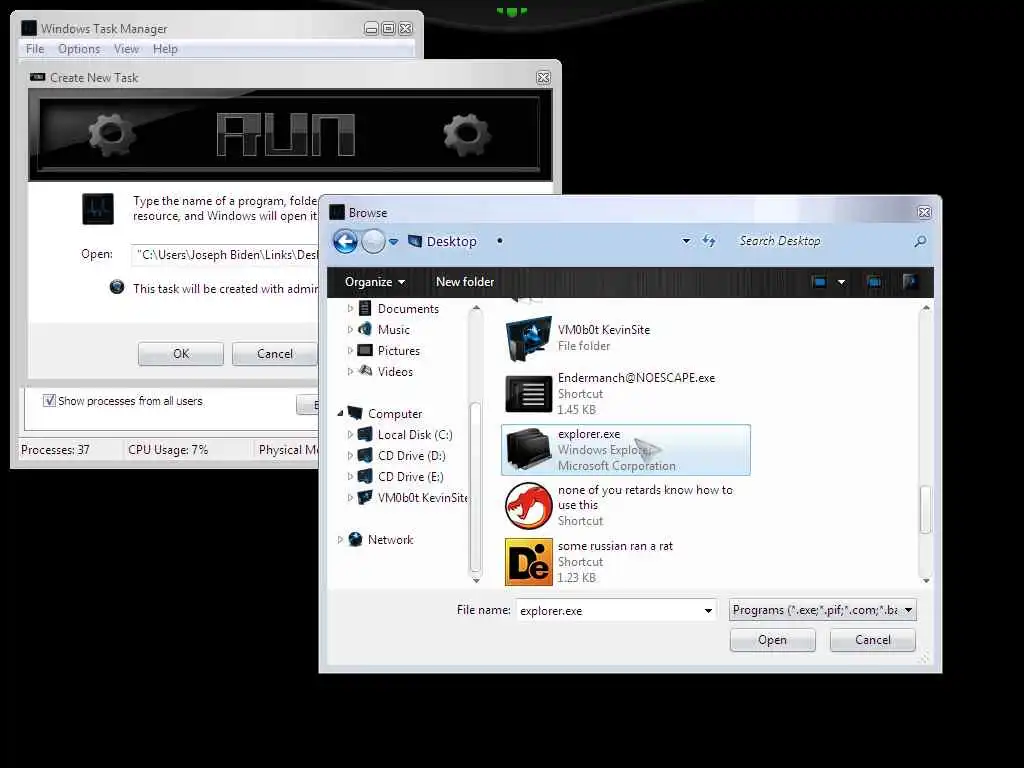Click Cancel in Create New Task dialog
The width and height of the screenshot is (1024, 768).
[275, 354]
